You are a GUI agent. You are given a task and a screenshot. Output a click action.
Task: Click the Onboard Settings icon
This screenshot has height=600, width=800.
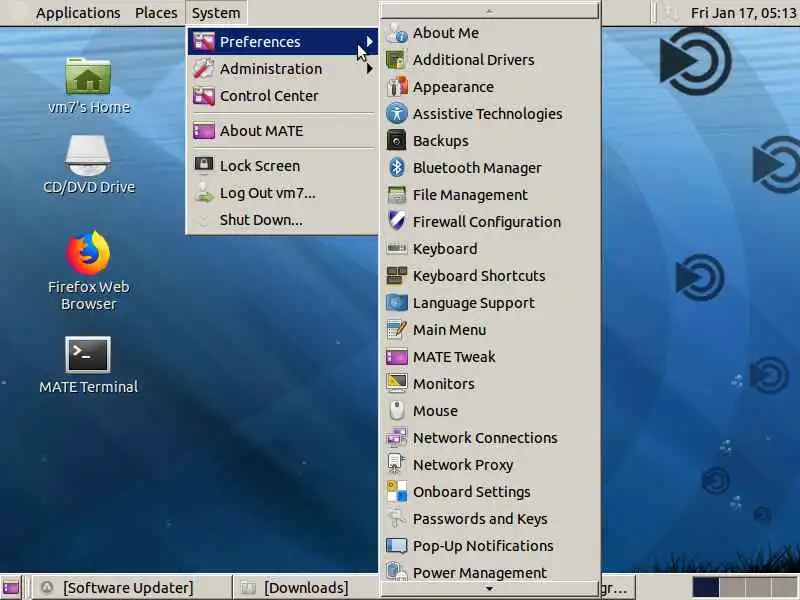tap(396, 491)
